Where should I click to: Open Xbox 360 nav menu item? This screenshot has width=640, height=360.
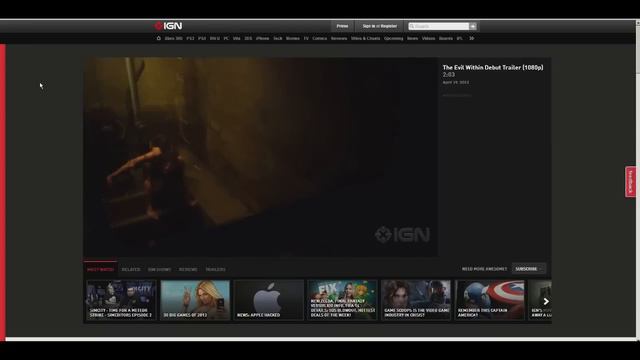coord(173,38)
